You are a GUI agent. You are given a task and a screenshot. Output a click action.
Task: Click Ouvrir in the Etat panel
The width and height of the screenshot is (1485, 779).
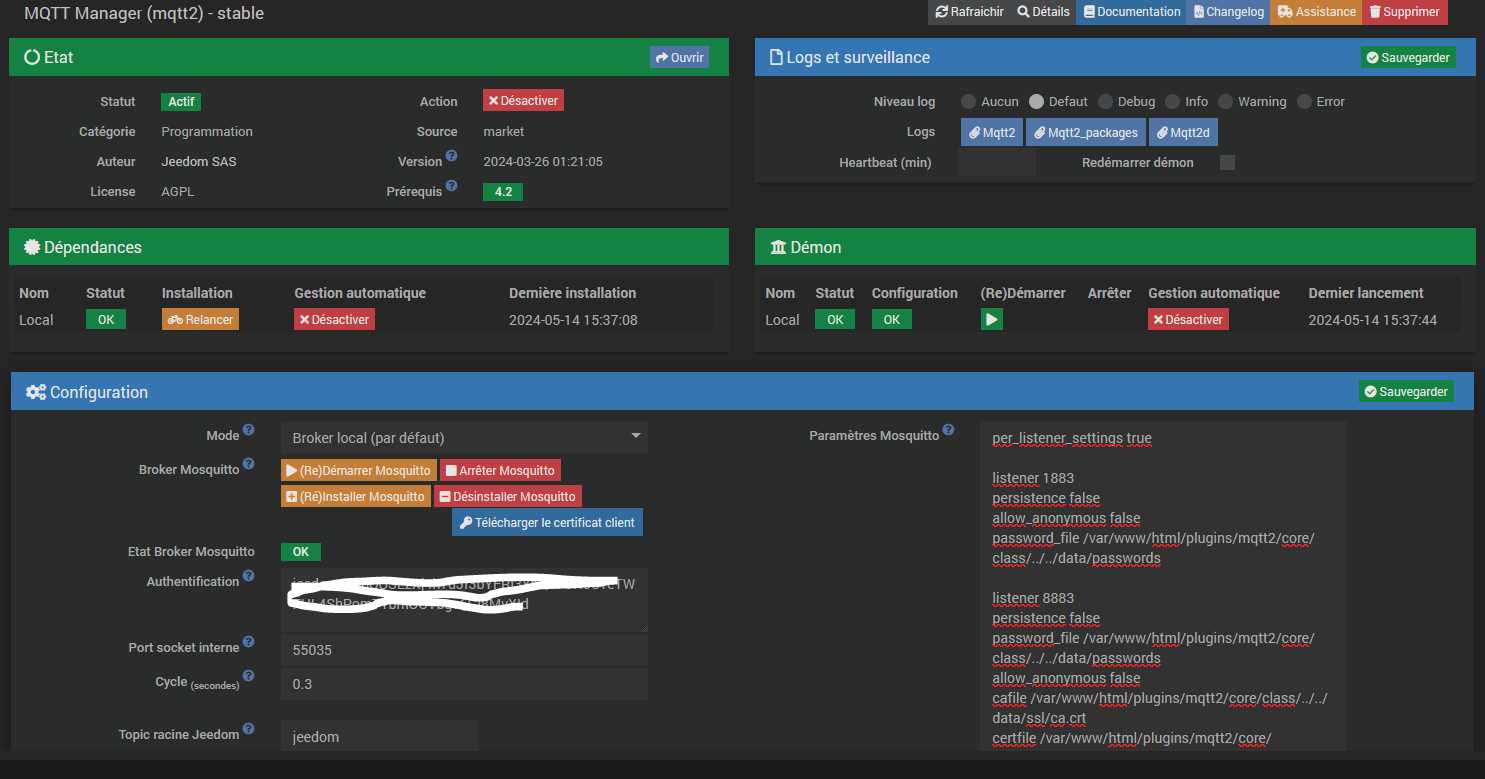pyautogui.click(x=679, y=57)
